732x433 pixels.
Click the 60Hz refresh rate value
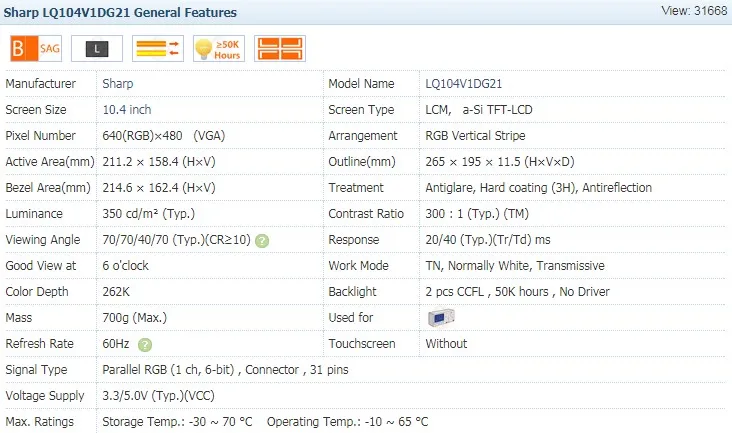tap(116, 344)
